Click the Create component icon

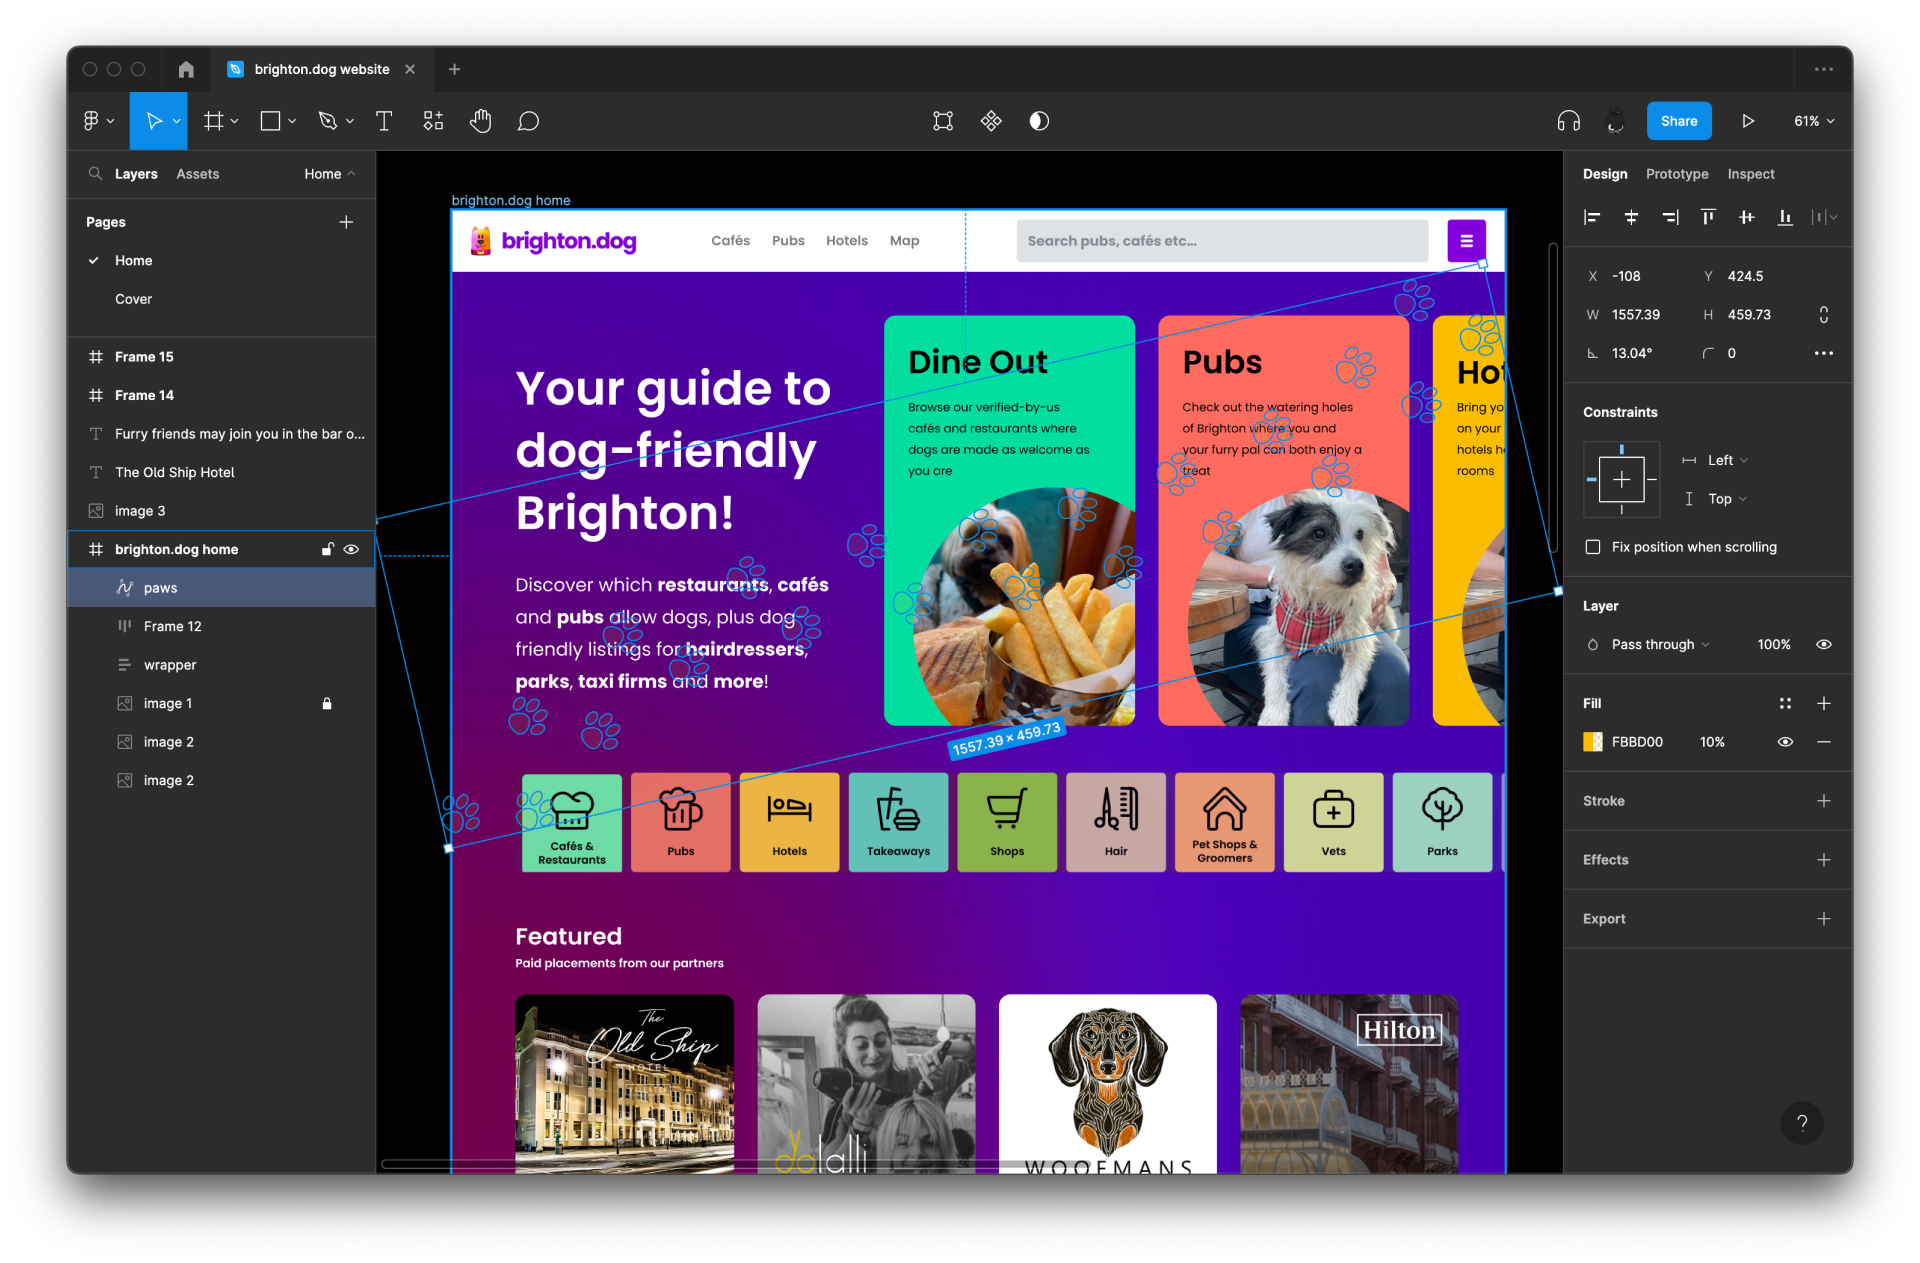pos(991,121)
